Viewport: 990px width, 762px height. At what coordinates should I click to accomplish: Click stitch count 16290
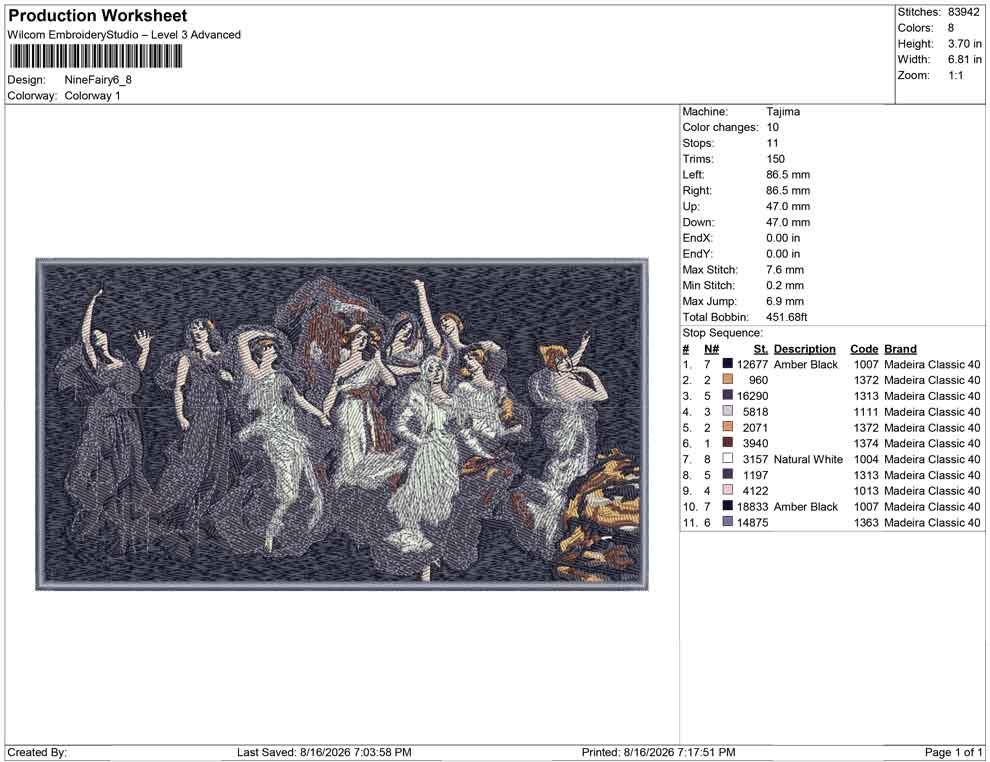(753, 396)
